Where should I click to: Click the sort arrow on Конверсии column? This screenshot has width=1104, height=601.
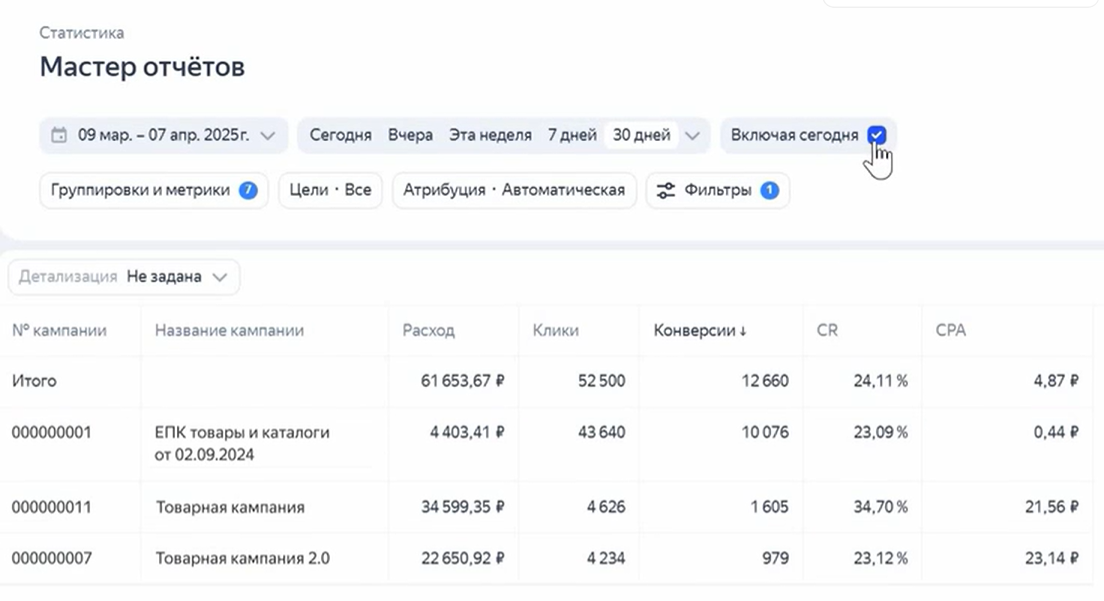tap(743, 331)
